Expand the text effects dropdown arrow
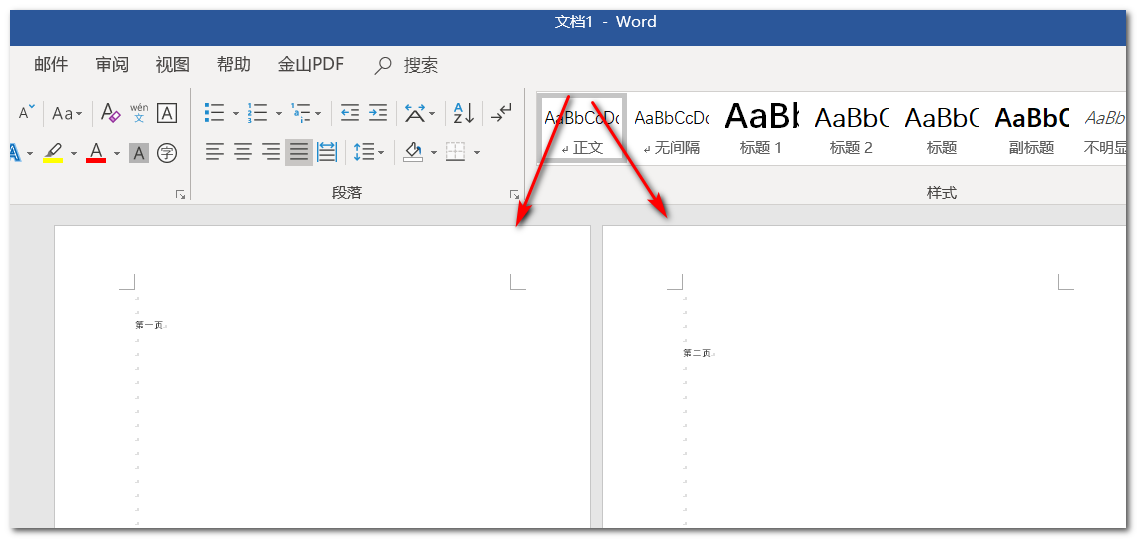 tap(30, 153)
